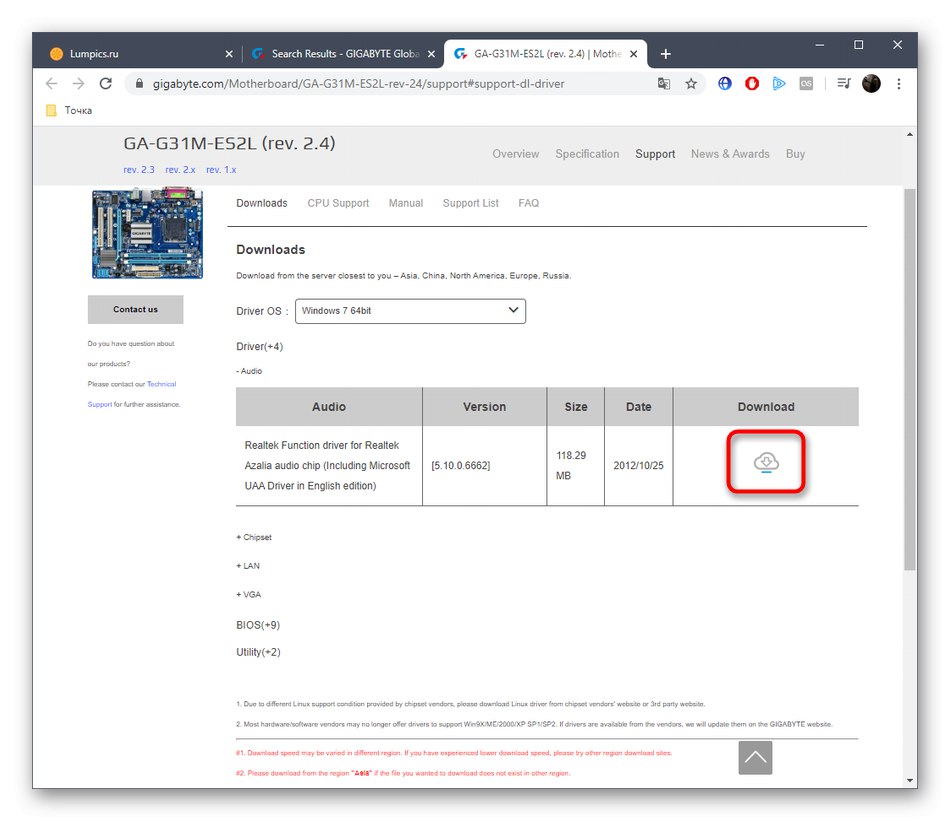The height and width of the screenshot is (821, 950).
Task: Open the translate page icon in address bar
Action: 663,84
